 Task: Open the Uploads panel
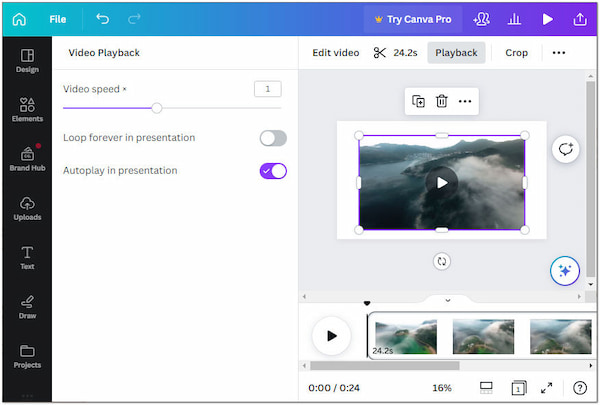point(27,208)
